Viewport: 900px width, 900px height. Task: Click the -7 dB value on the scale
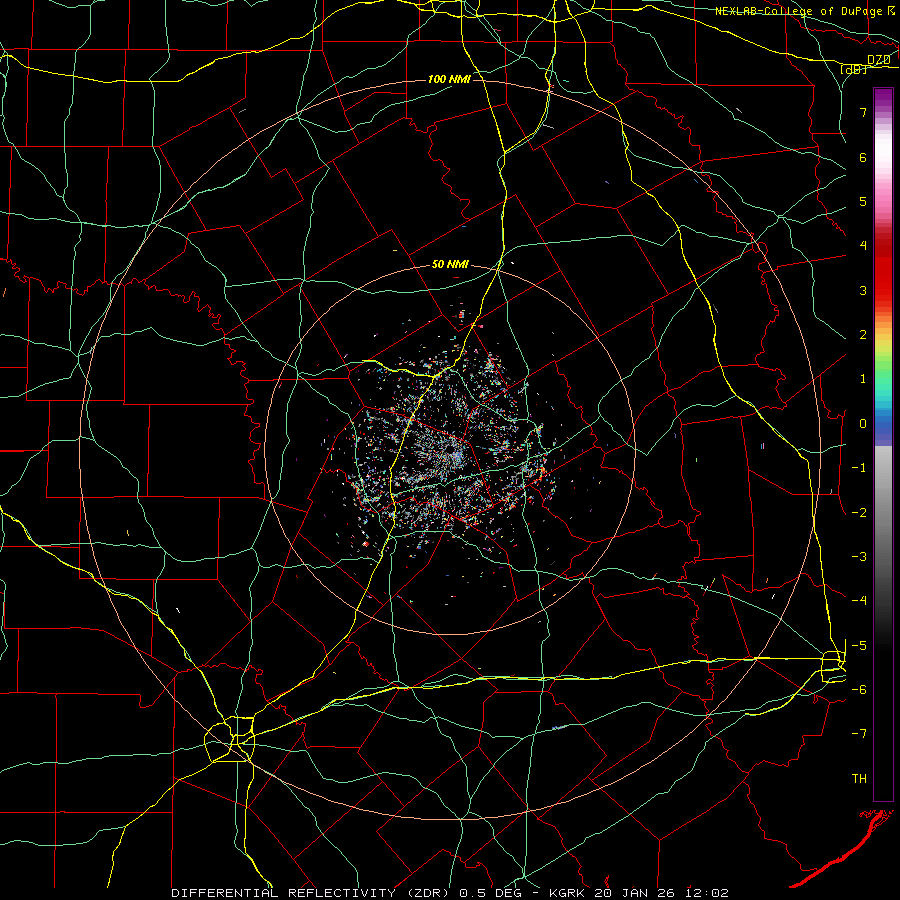(x=859, y=734)
